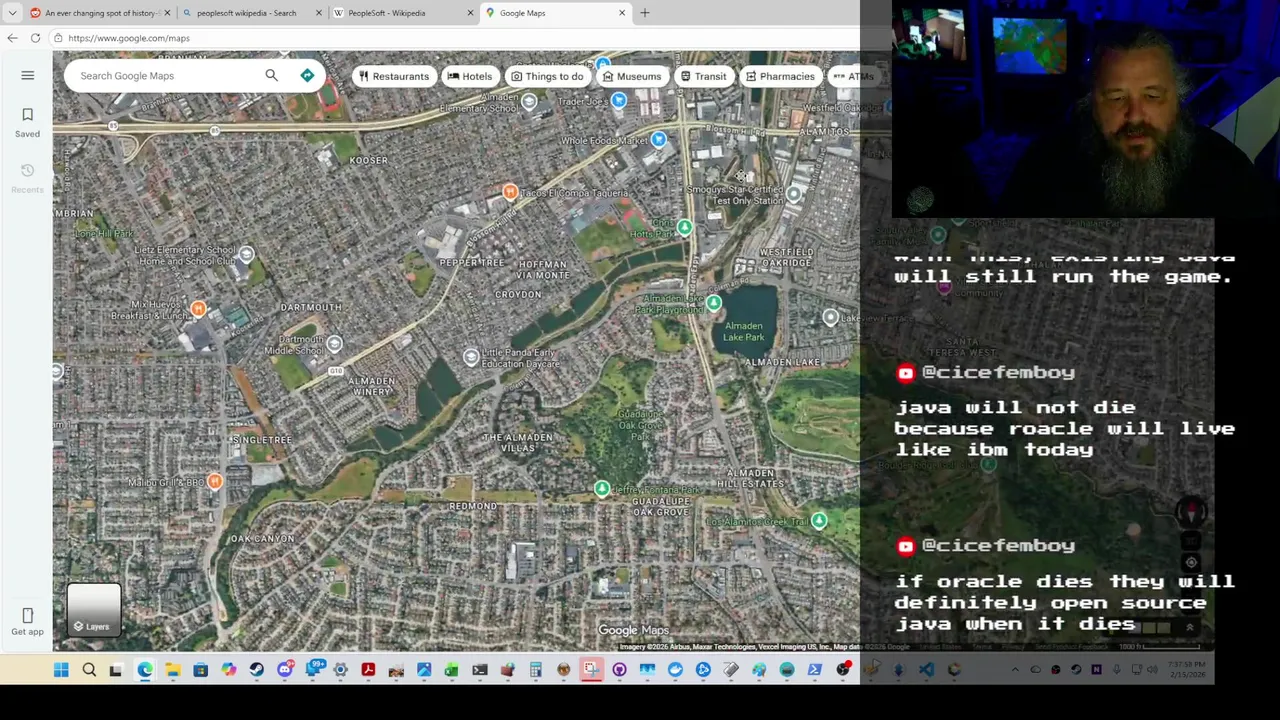Click the Whole Foods Market pin
This screenshot has height=720, width=1280.
pyautogui.click(x=658, y=140)
